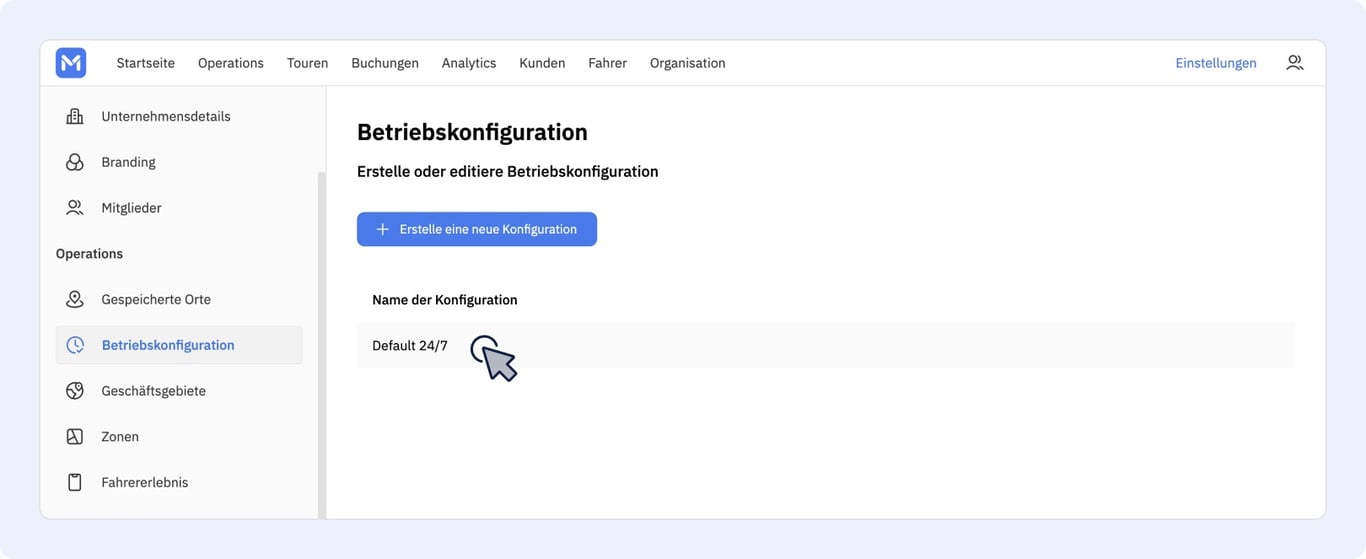Click the blue M app logo
Screen dimensions: 1366x559
pyautogui.click(x=71, y=63)
